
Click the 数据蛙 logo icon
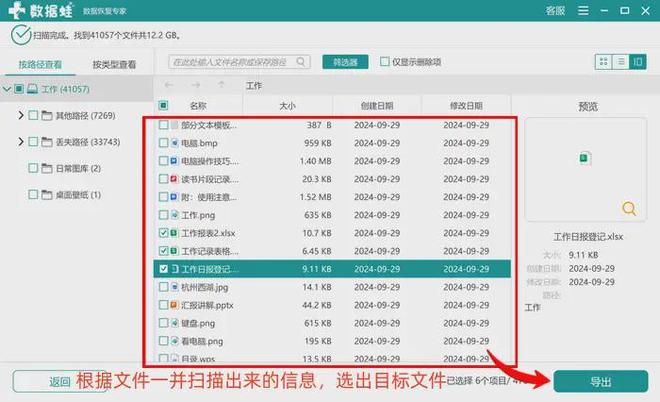pos(16,10)
